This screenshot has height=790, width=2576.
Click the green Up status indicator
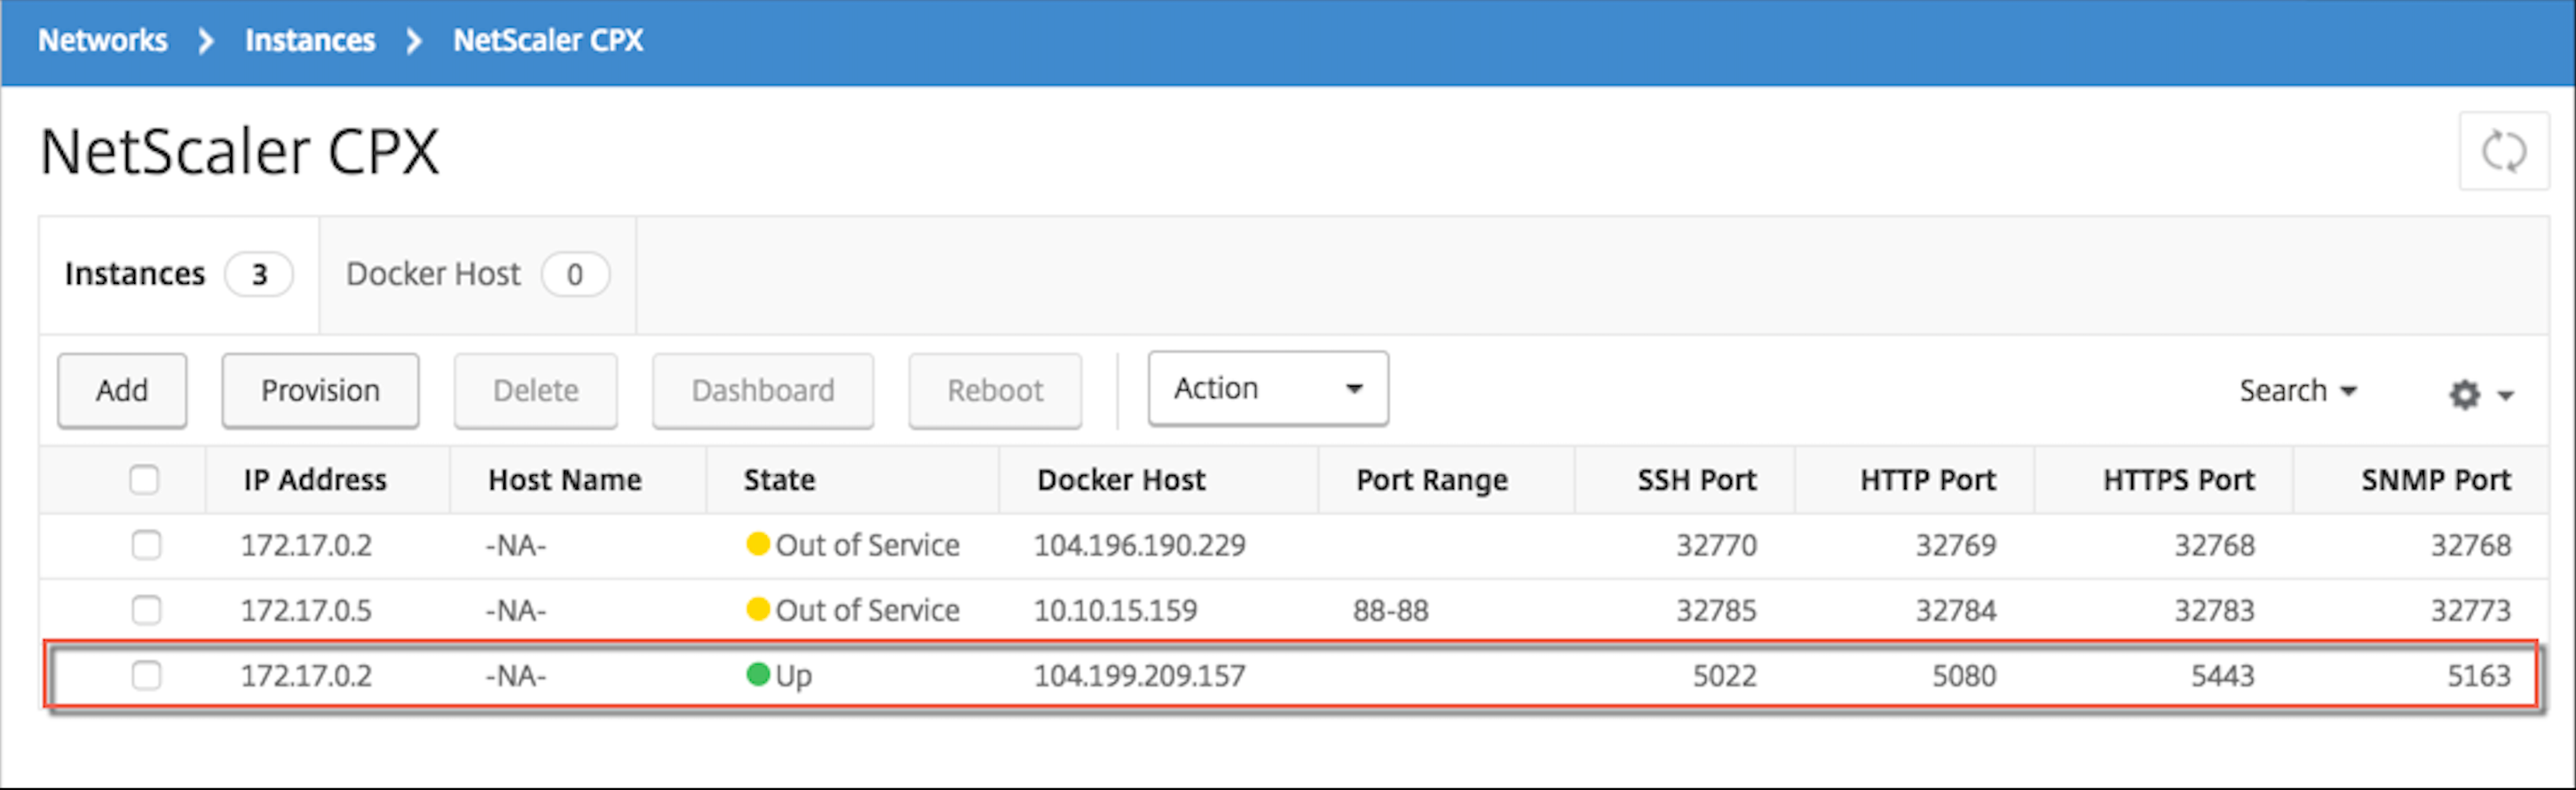pyautogui.click(x=758, y=675)
